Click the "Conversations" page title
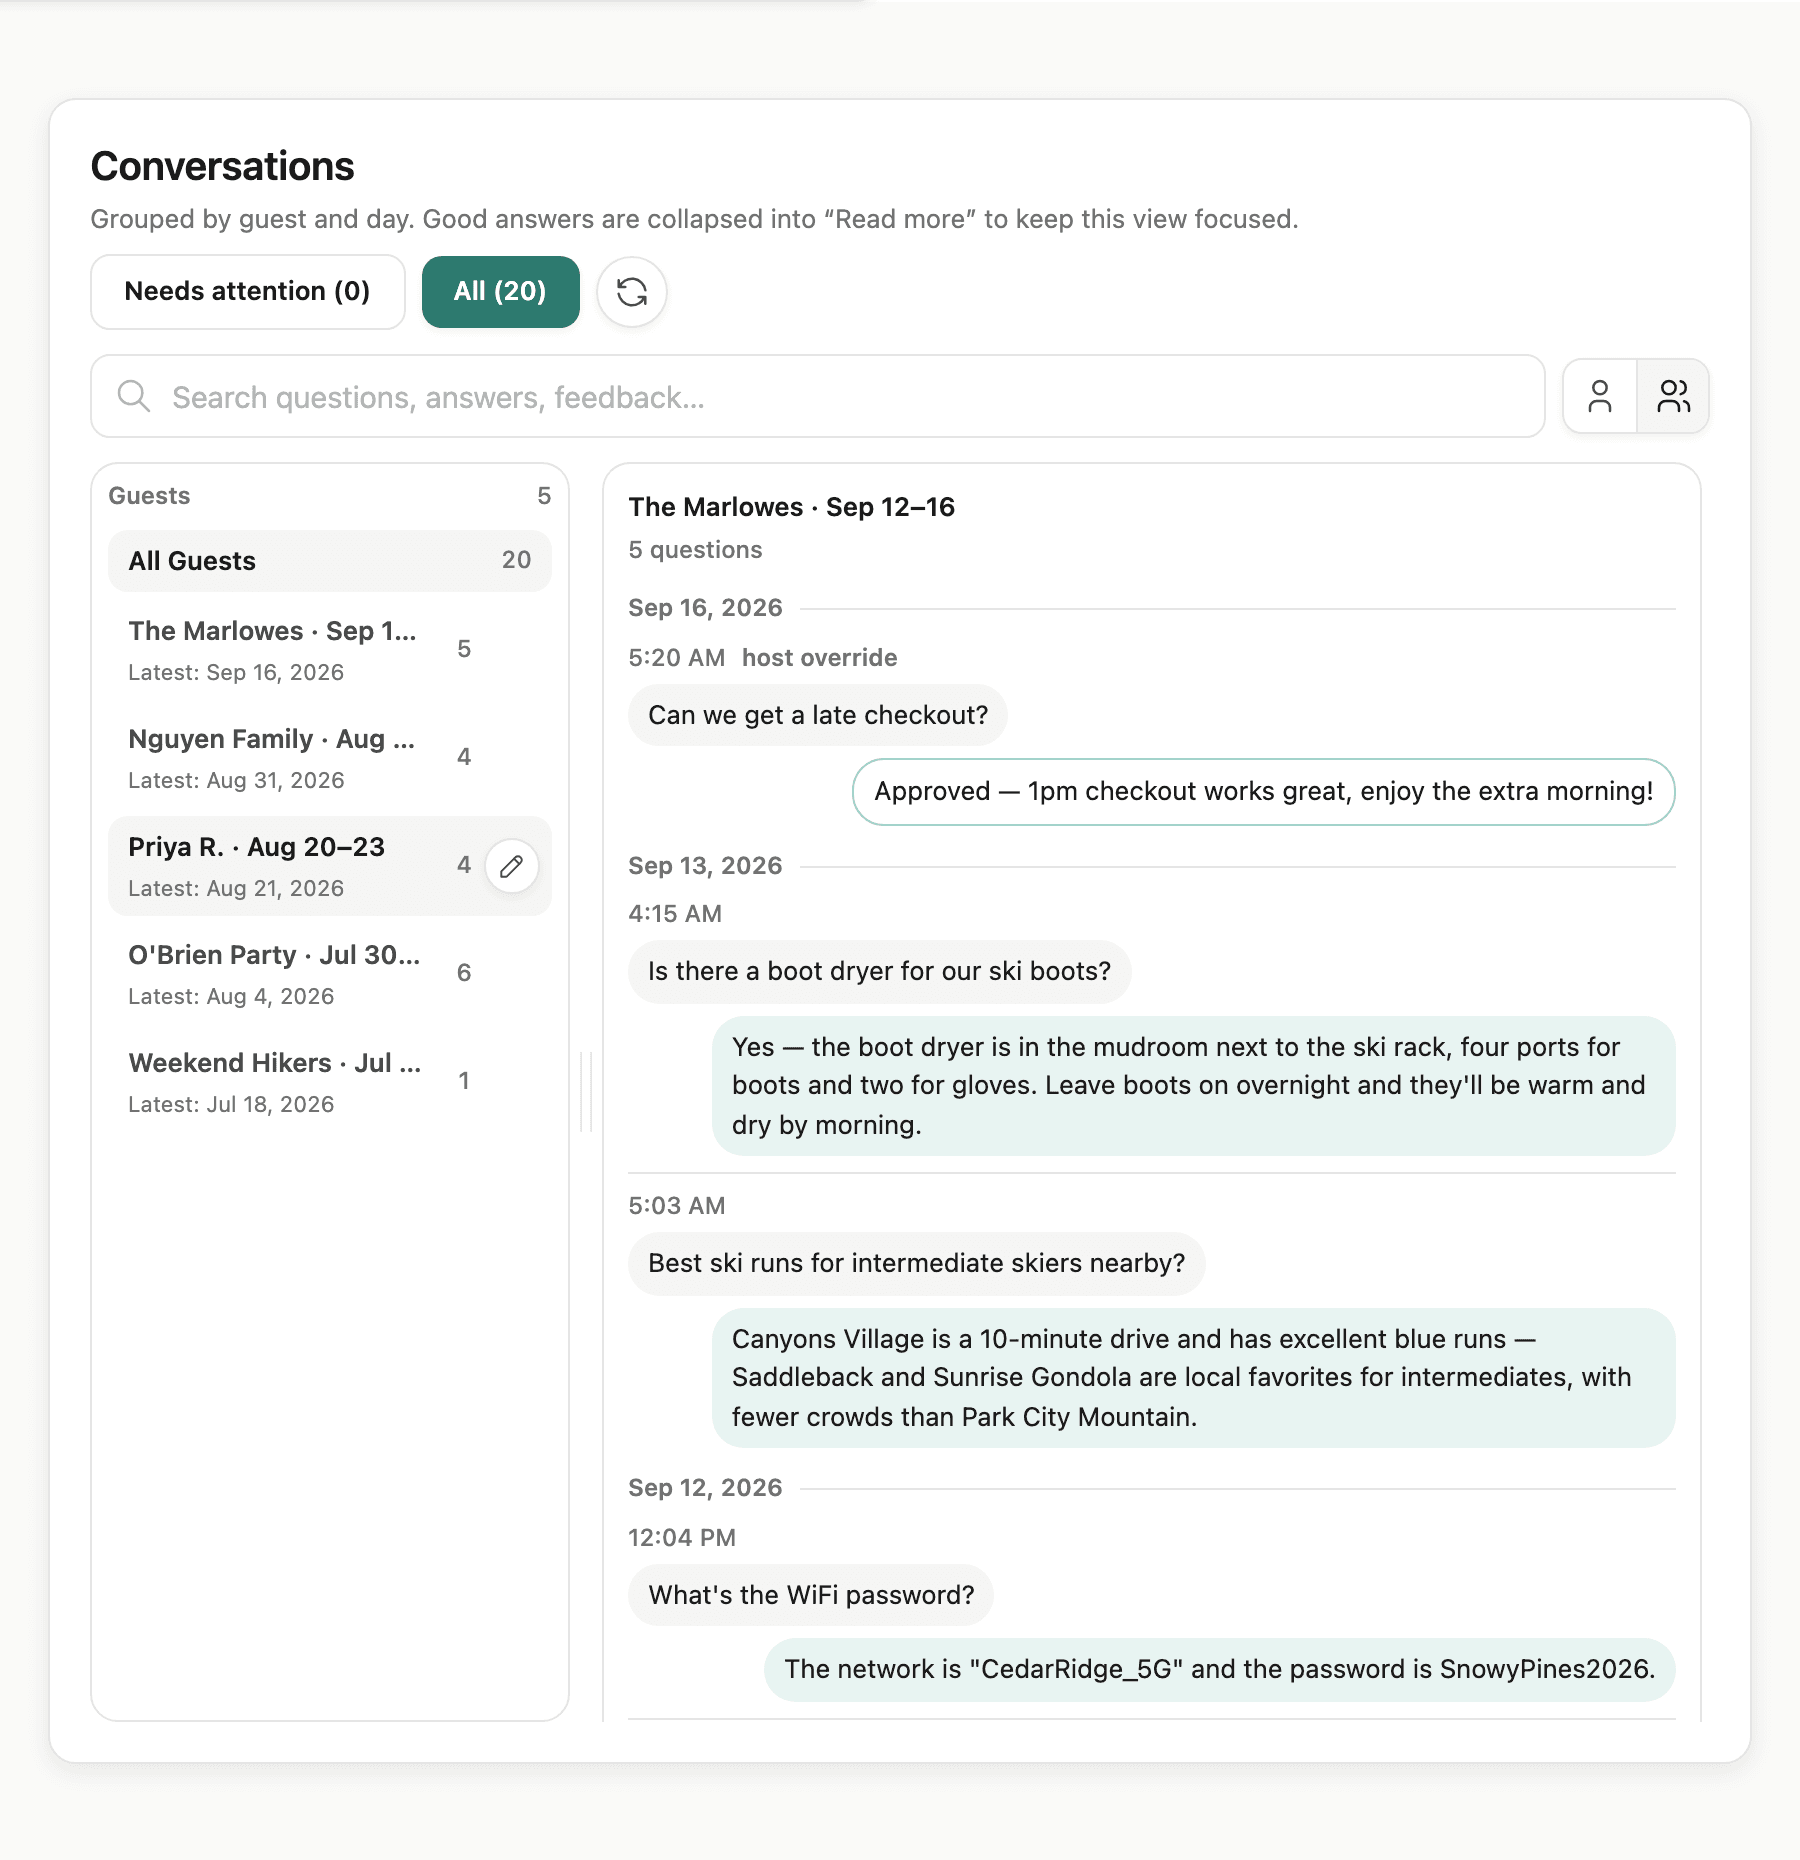Viewport: 1800px width, 1860px height. pos(222,166)
